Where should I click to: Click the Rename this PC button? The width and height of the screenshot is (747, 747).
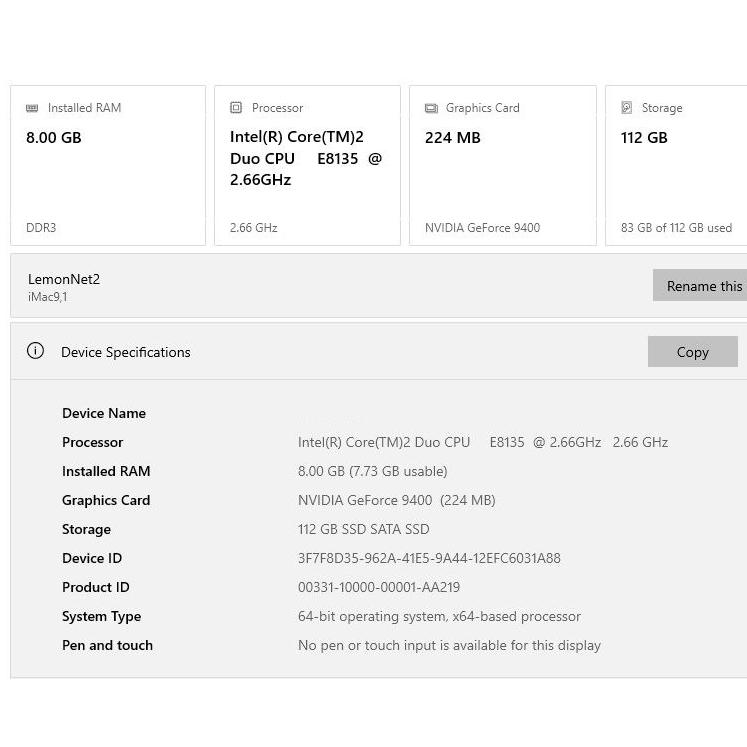(700, 285)
